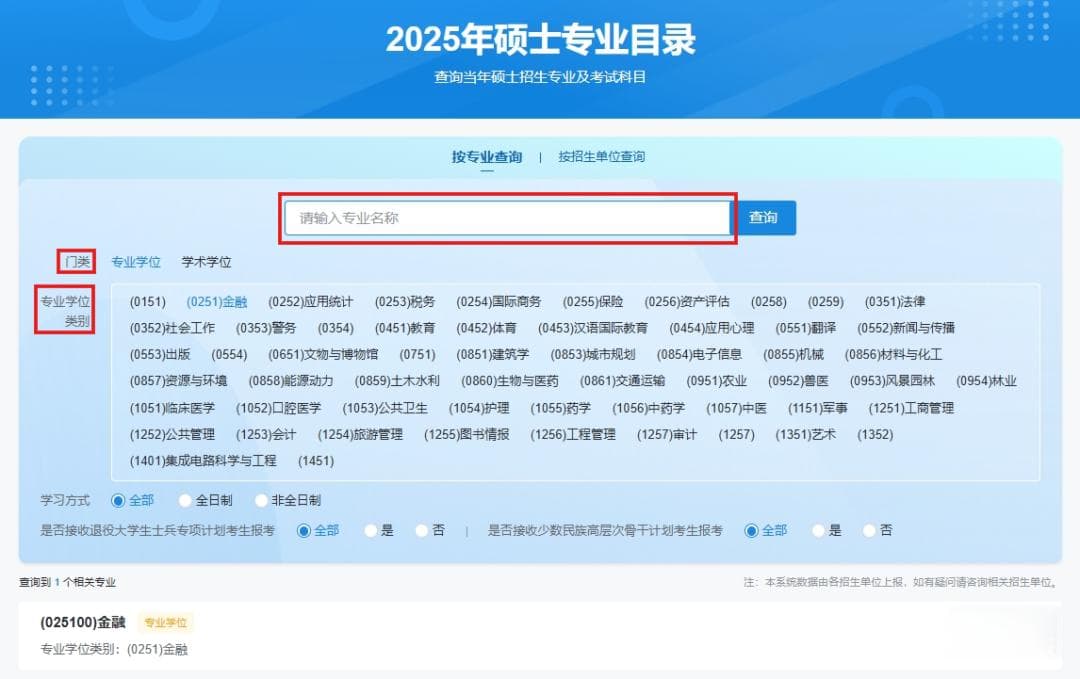Choose category (0954)林业
Screen dimensions: 1080x679
tap(986, 381)
